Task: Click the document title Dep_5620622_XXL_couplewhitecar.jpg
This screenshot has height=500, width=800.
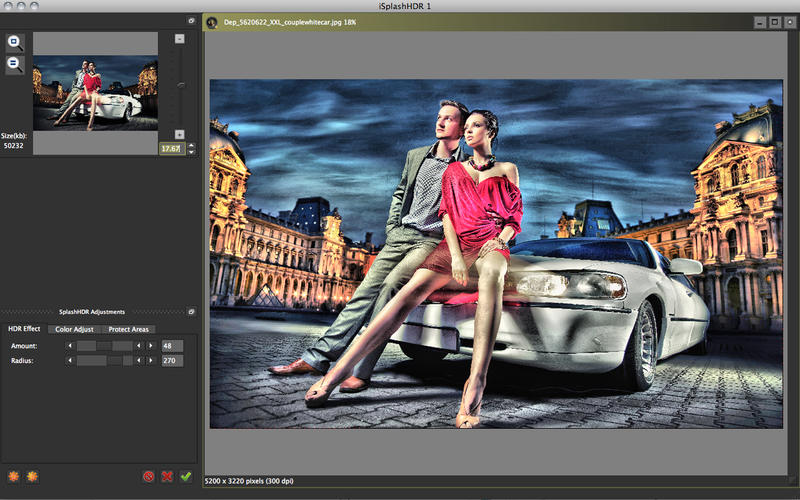Action: [283, 22]
